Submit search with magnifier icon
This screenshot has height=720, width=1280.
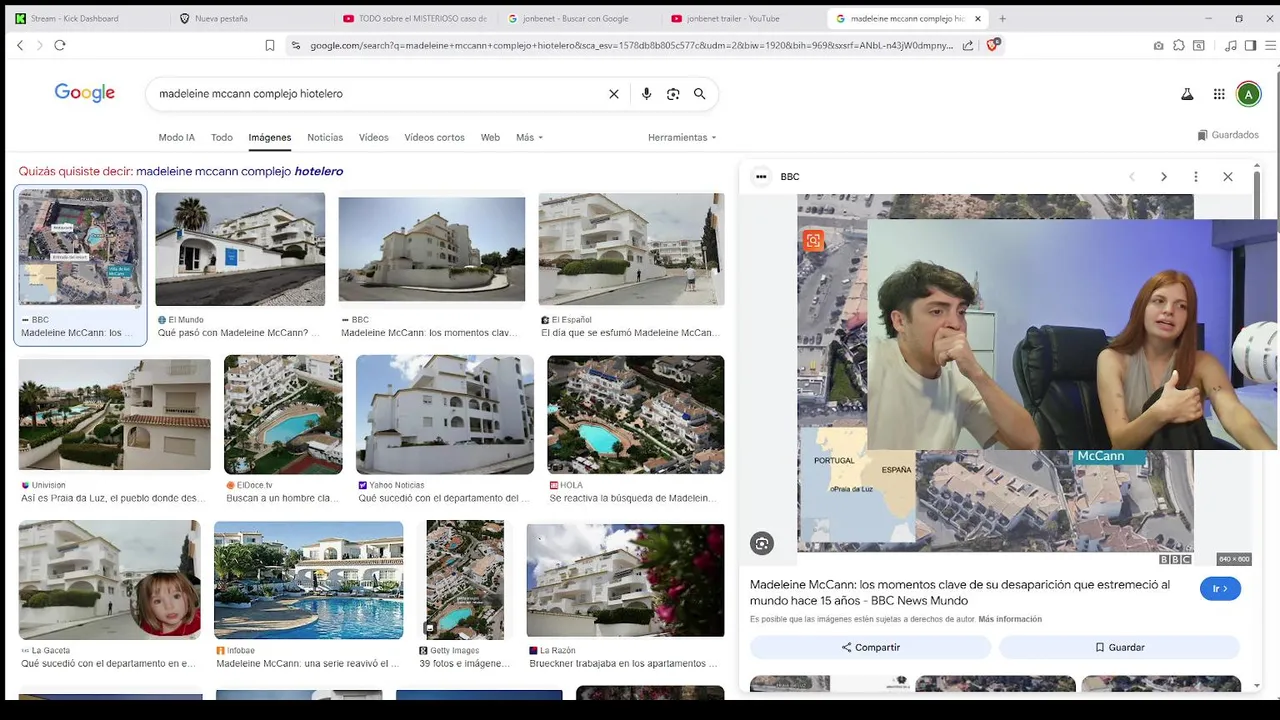[700, 94]
